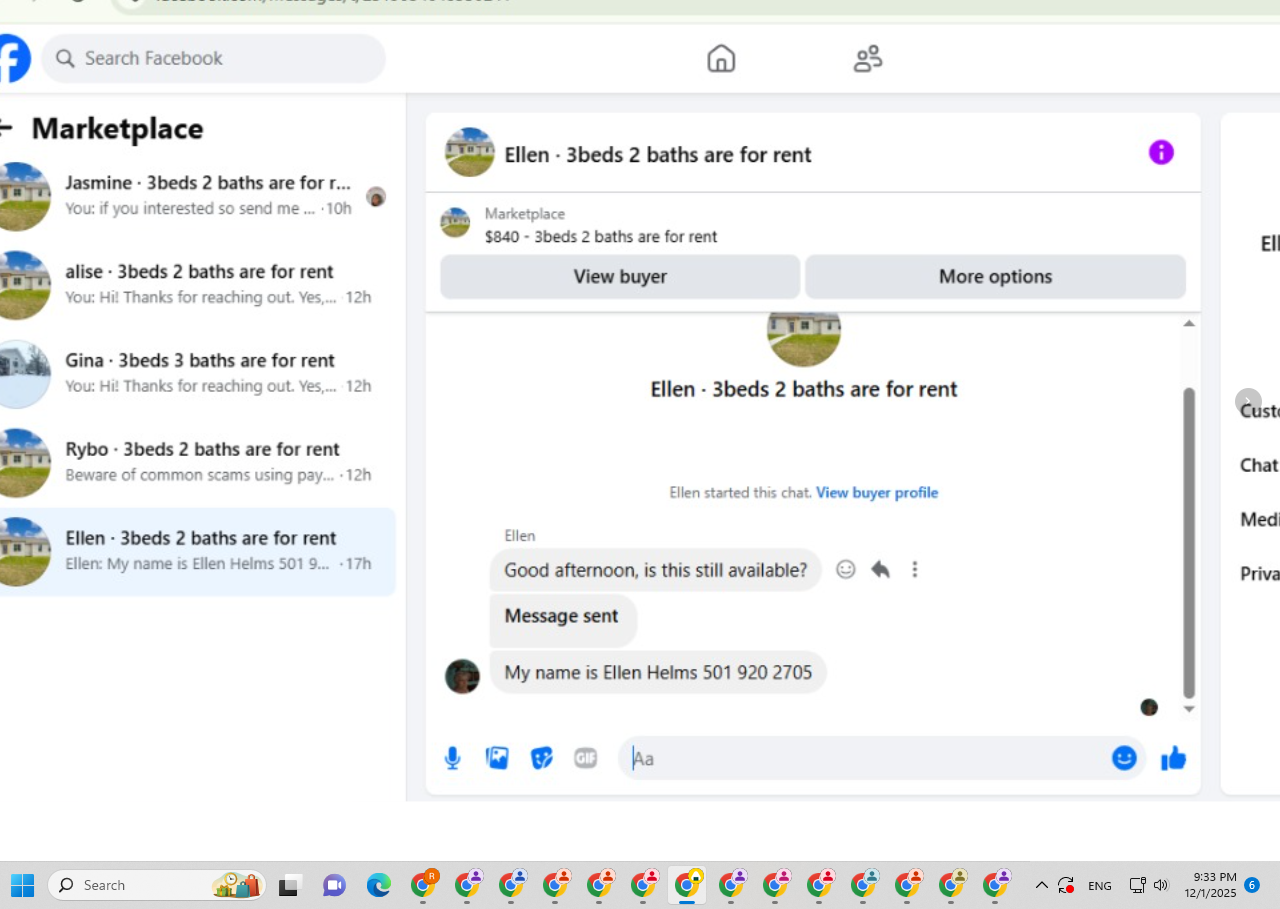Open the notification center badge showing 6
The image size is (1280, 909).
point(1251,885)
